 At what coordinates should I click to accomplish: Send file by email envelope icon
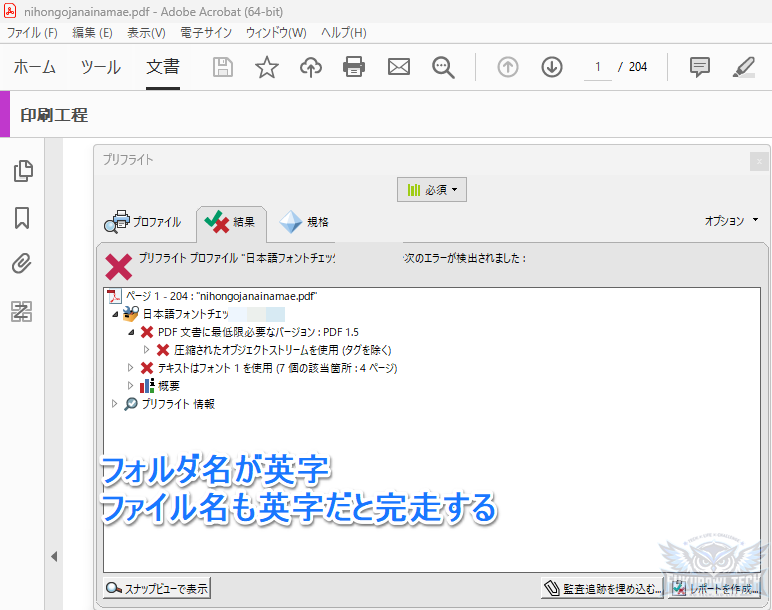[x=399, y=67]
